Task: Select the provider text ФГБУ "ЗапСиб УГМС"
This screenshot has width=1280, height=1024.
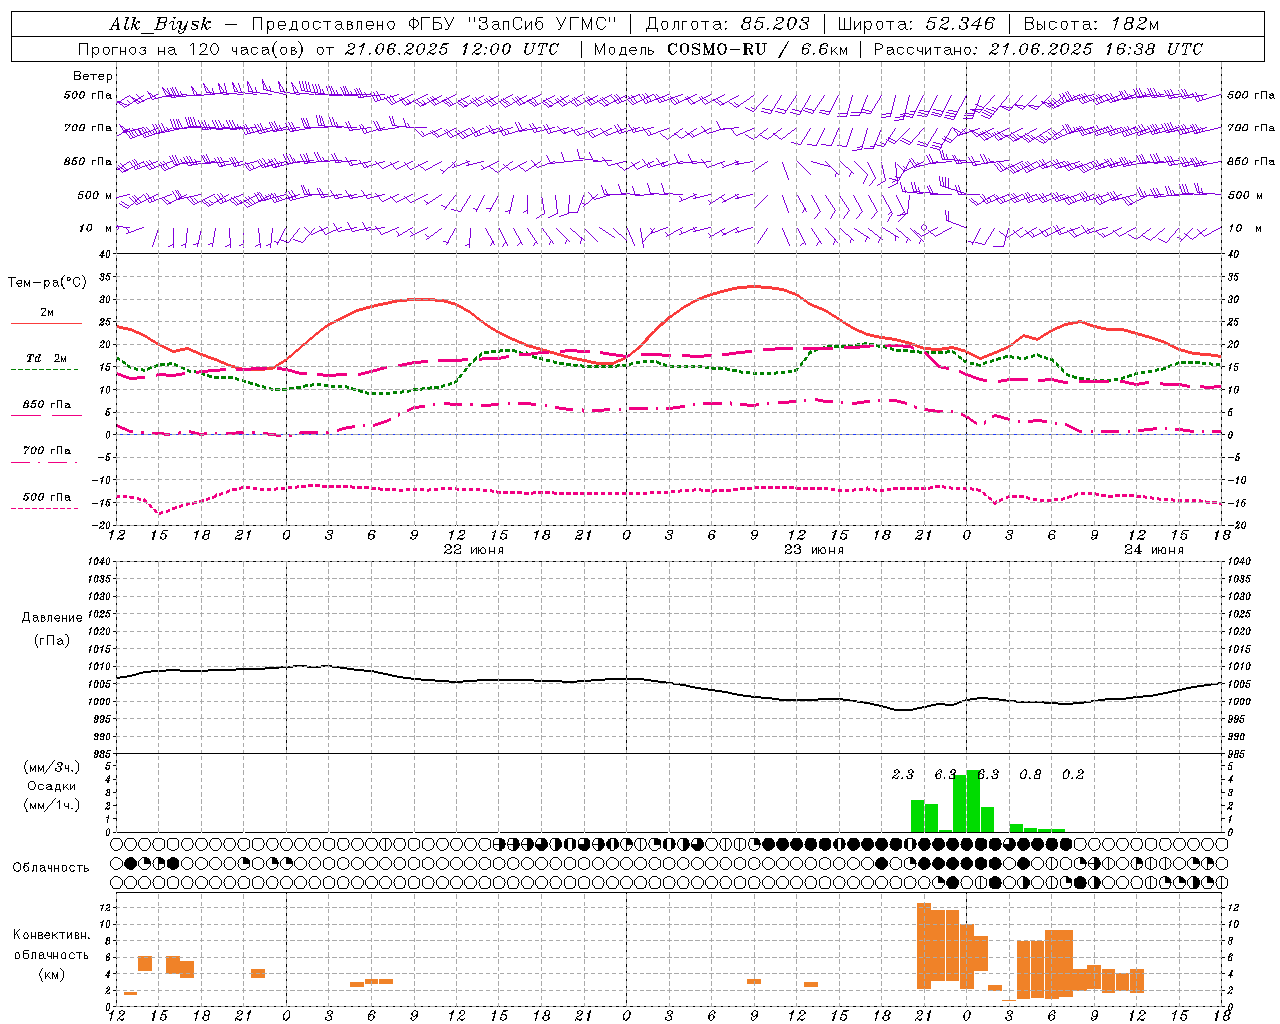Action: click(513, 24)
